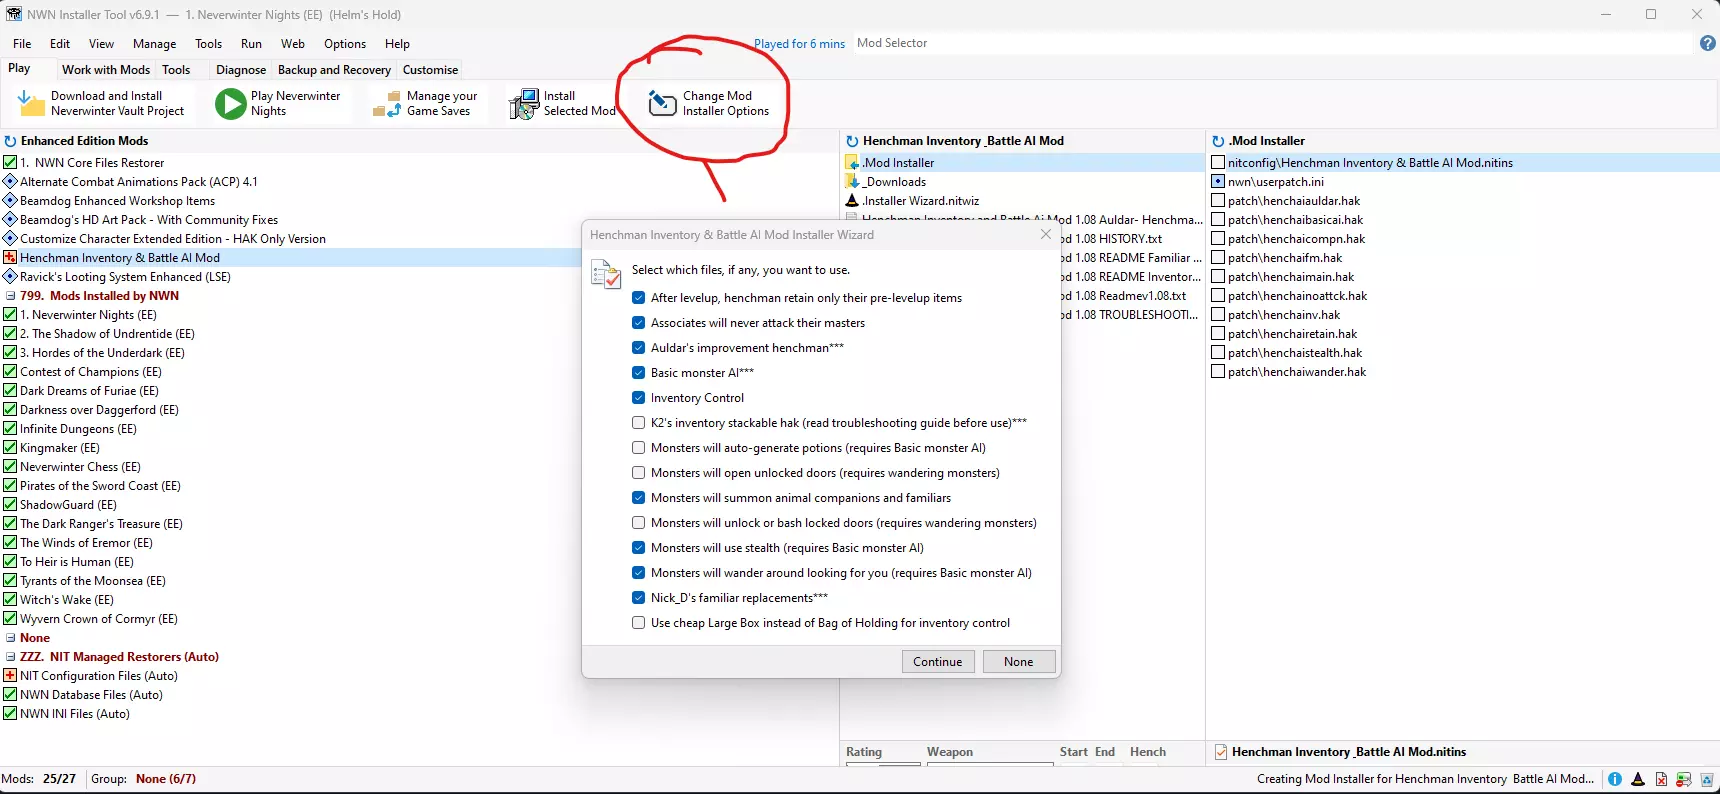Click red plus icon of NIT Configuration Files (Auto)
Image resolution: width=1720 pixels, height=794 pixels.
click(x=10, y=676)
